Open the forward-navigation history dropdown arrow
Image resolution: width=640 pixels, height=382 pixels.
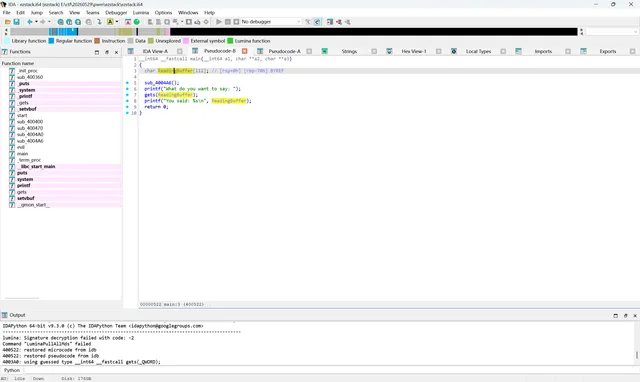49,22
